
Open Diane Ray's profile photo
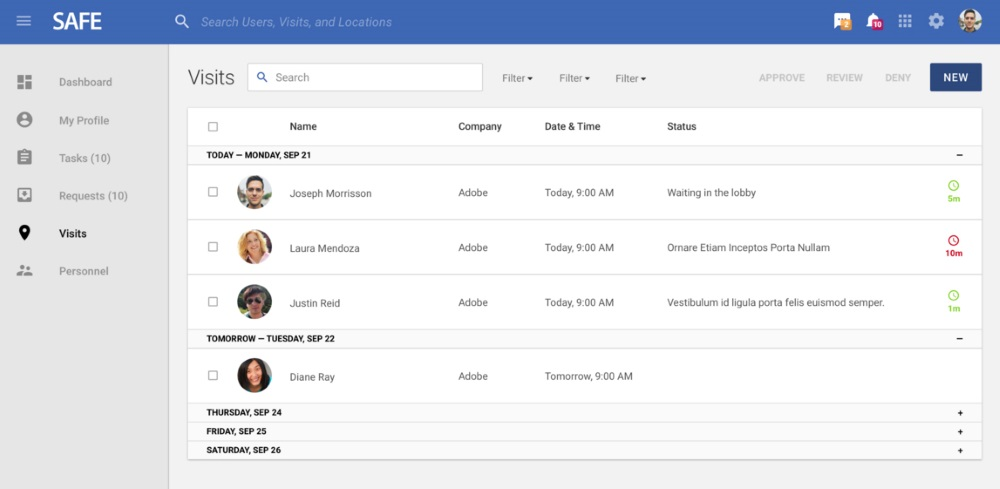pos(254,376)
